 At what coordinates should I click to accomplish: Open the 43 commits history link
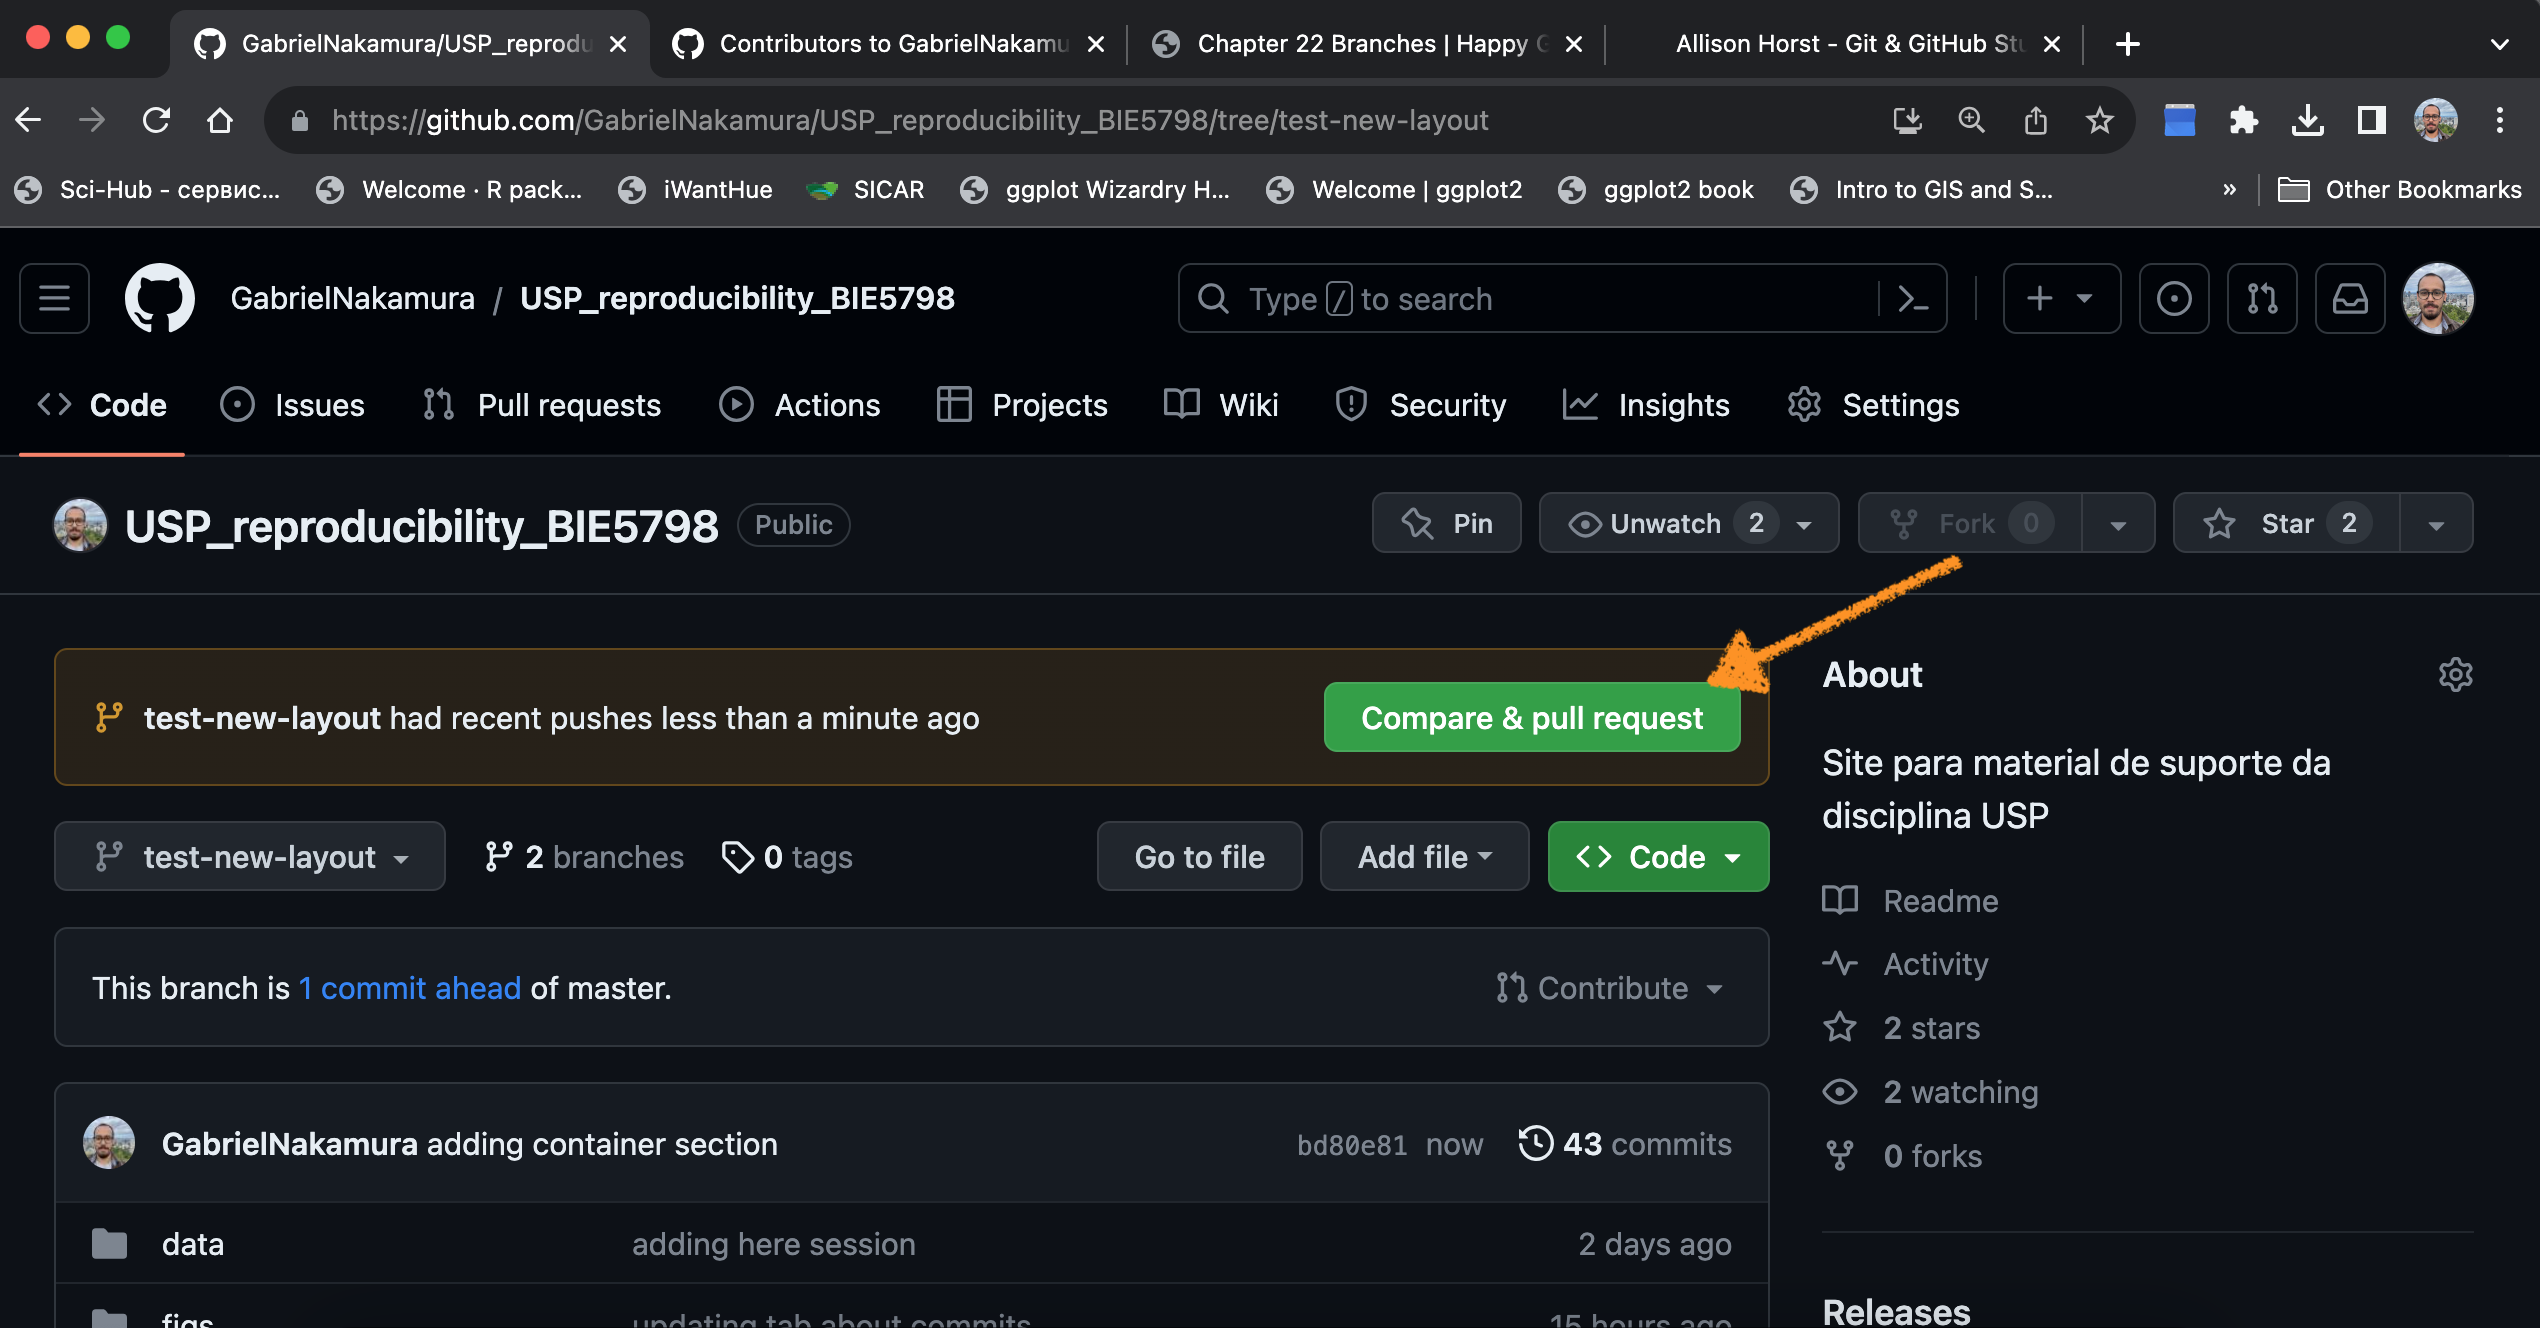(1625, 1144)
